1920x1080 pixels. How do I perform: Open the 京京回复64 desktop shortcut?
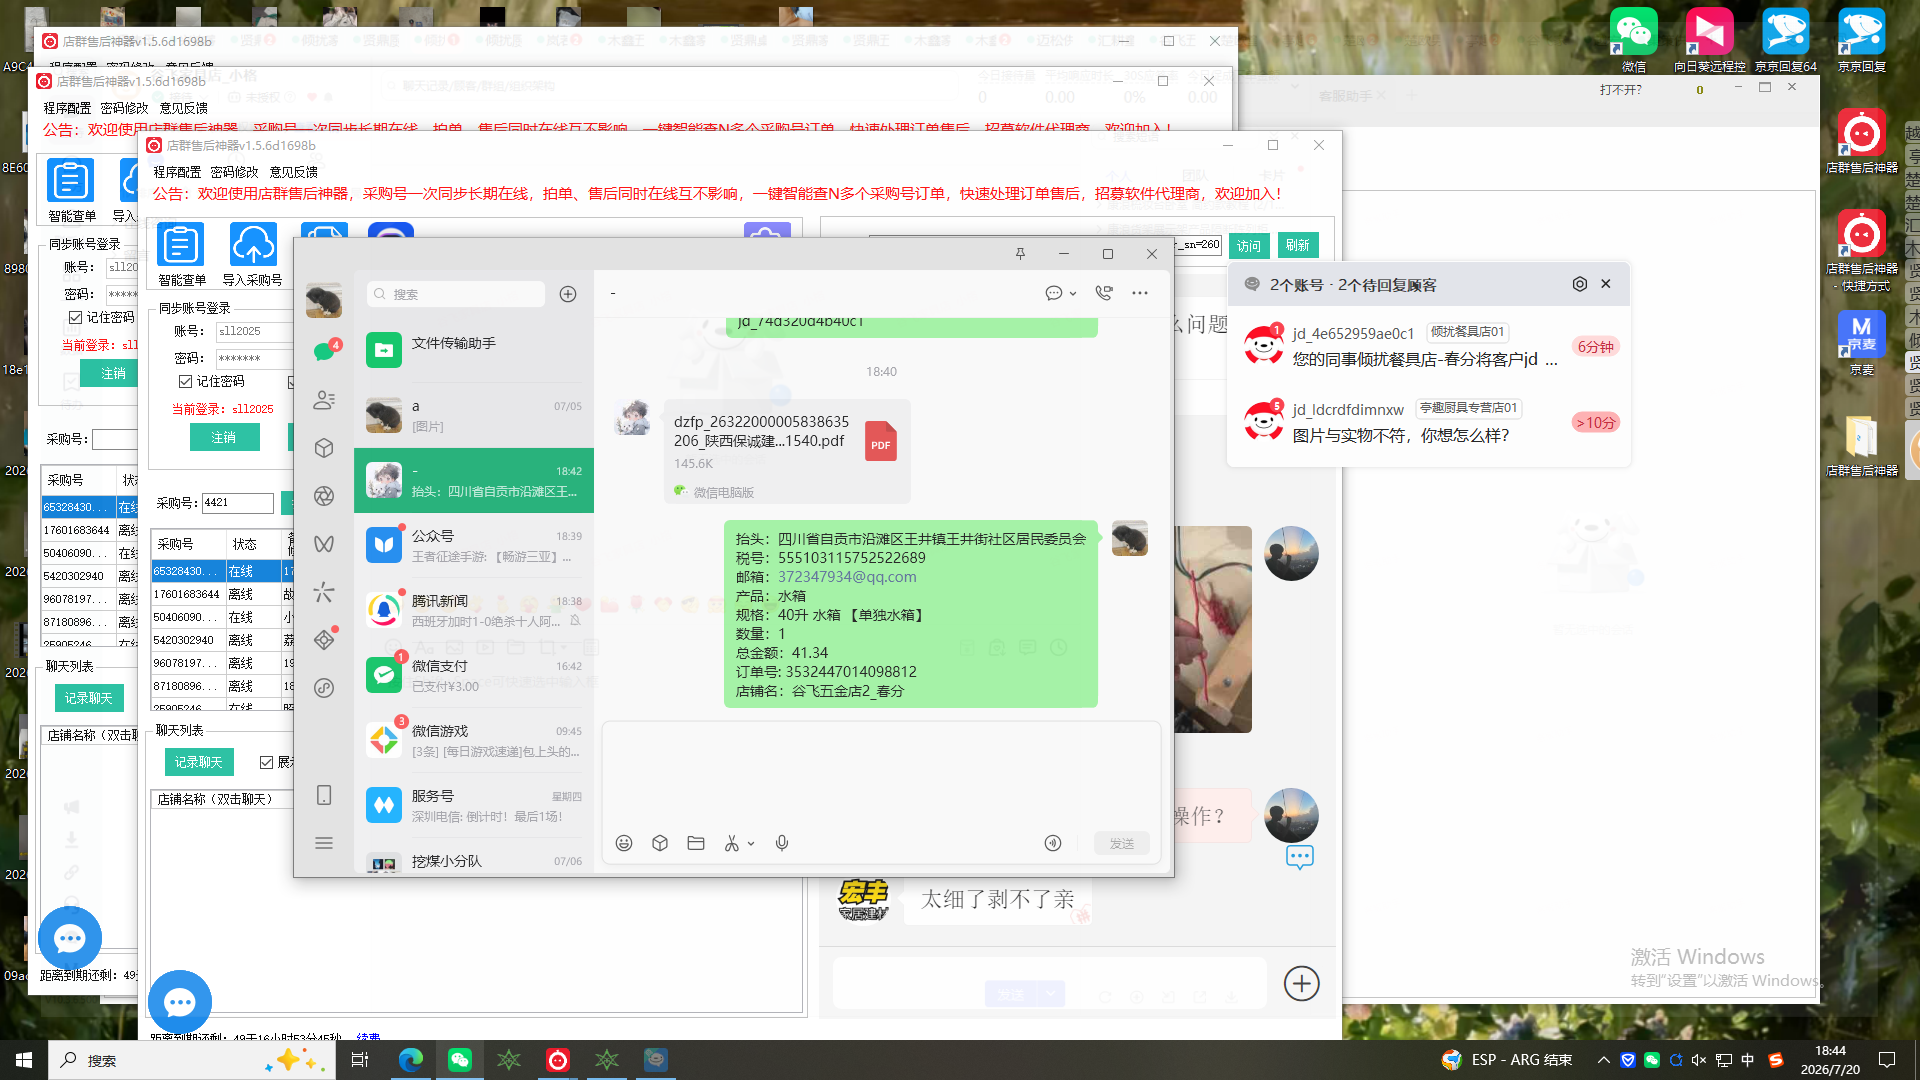(1786, 41)
